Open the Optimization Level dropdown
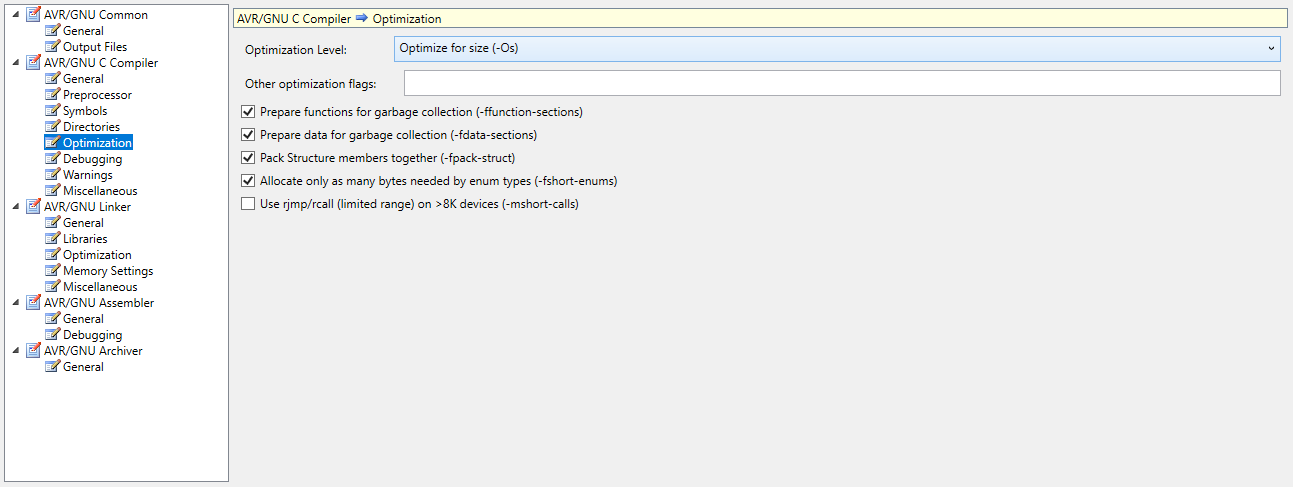 coord(836,48)
